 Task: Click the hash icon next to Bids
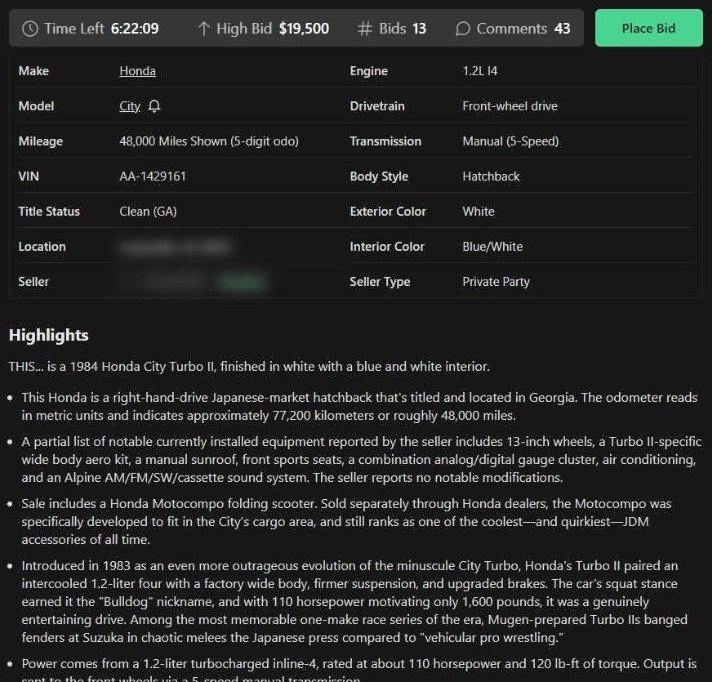click(364, 29)
